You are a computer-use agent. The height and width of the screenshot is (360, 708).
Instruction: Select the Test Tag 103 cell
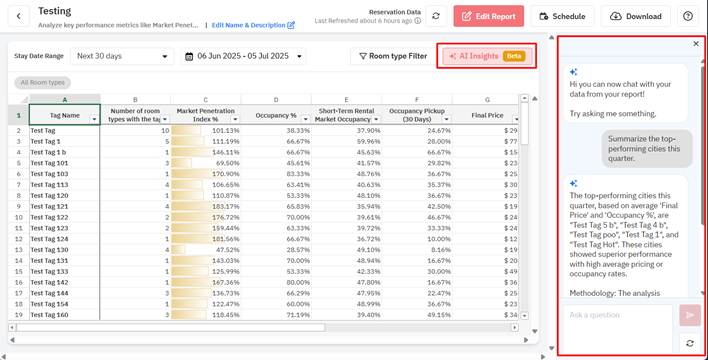[x=65, y=174]
